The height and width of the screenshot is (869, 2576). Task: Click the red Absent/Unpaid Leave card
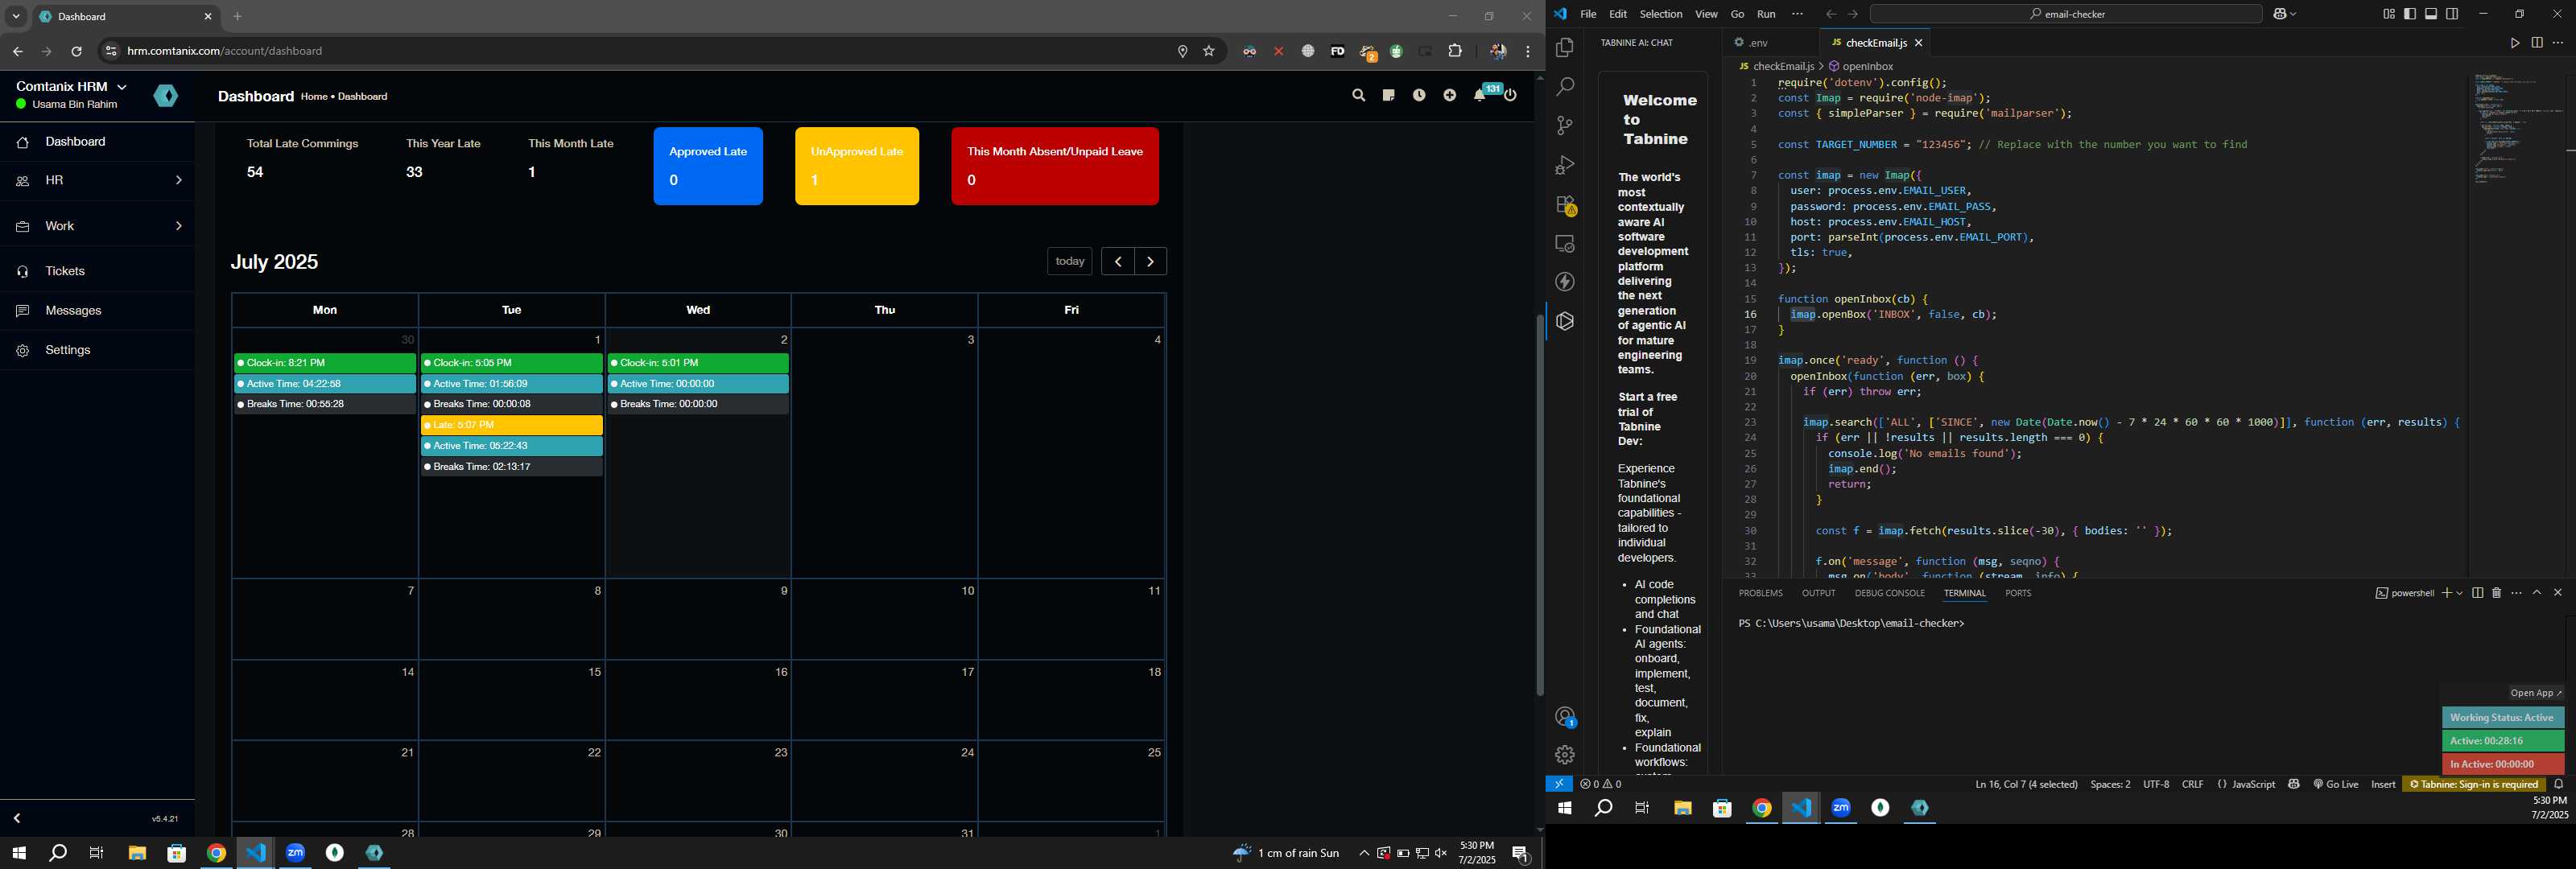pyautogui.click(x=1055, y=166)
